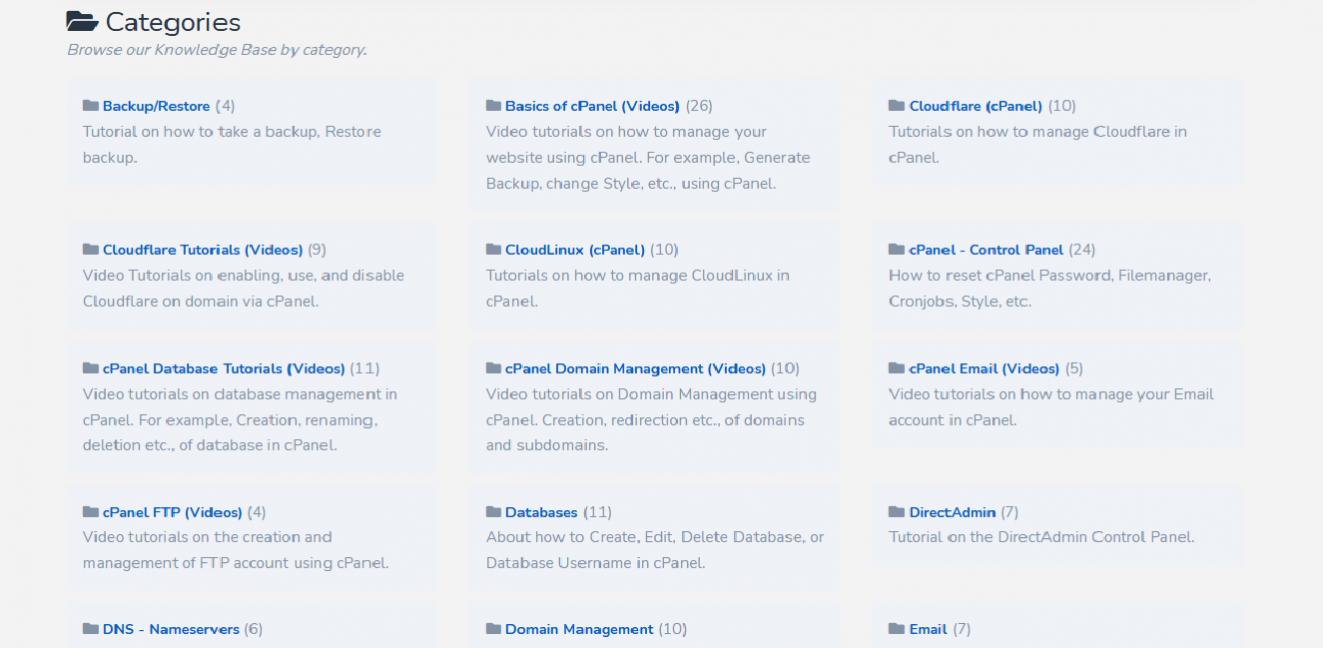Click folder icon next to Basics of cPanel (Videos)
1323x648 pixels.
tap(493, 106)
